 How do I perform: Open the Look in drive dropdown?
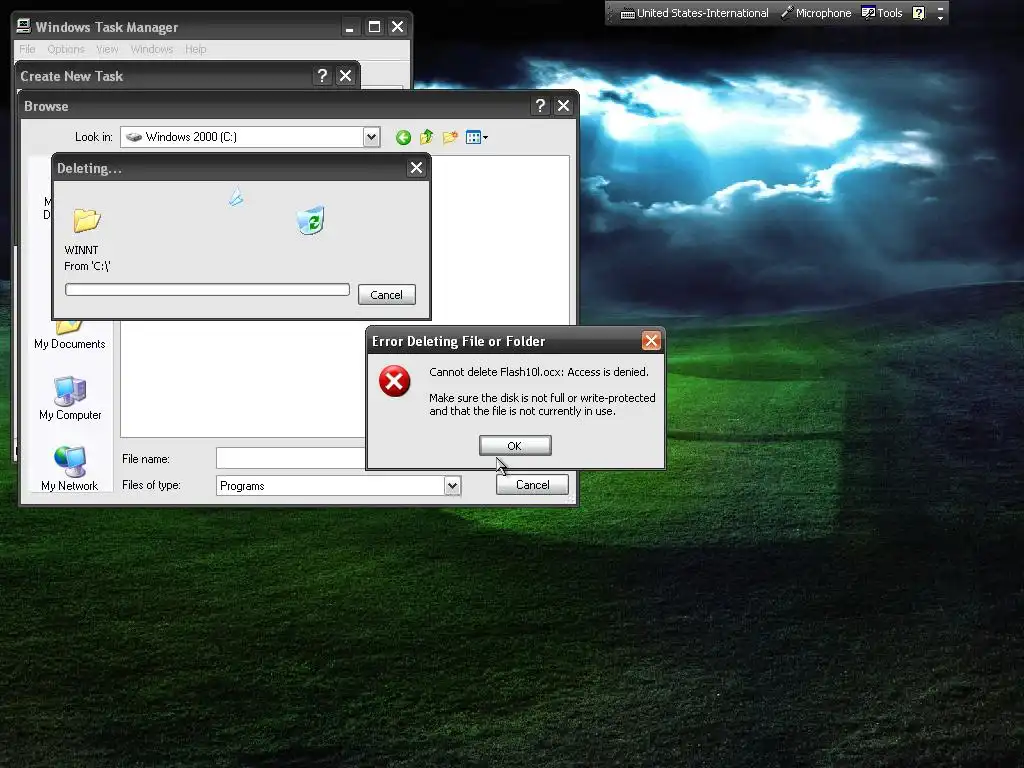click(372, 137)
